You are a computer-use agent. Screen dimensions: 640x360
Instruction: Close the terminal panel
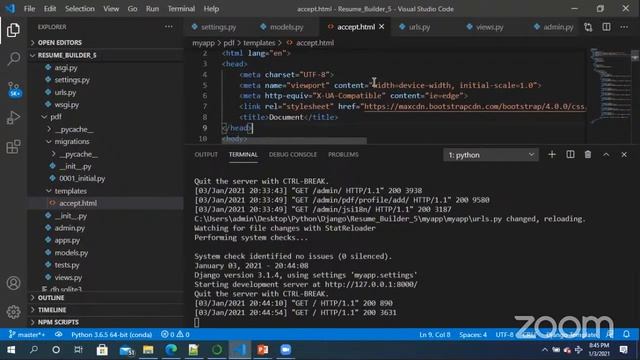(x=624, y=155)
